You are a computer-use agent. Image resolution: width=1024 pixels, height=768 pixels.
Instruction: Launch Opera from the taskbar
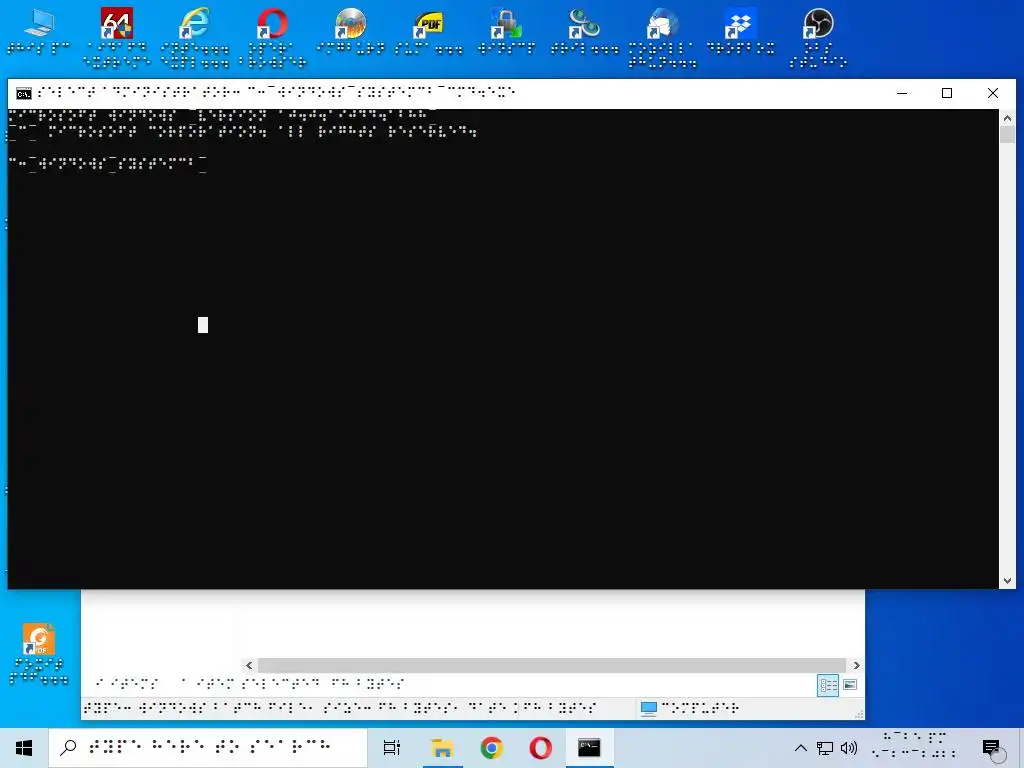click(540, 748)
